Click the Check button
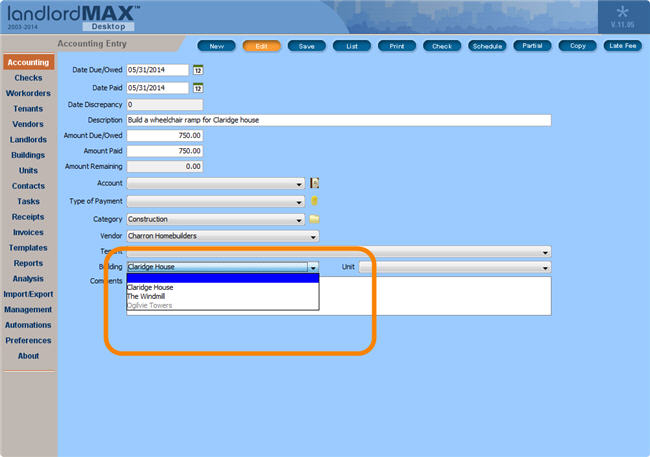Screen dimensions: 650x457 (442, 46)
